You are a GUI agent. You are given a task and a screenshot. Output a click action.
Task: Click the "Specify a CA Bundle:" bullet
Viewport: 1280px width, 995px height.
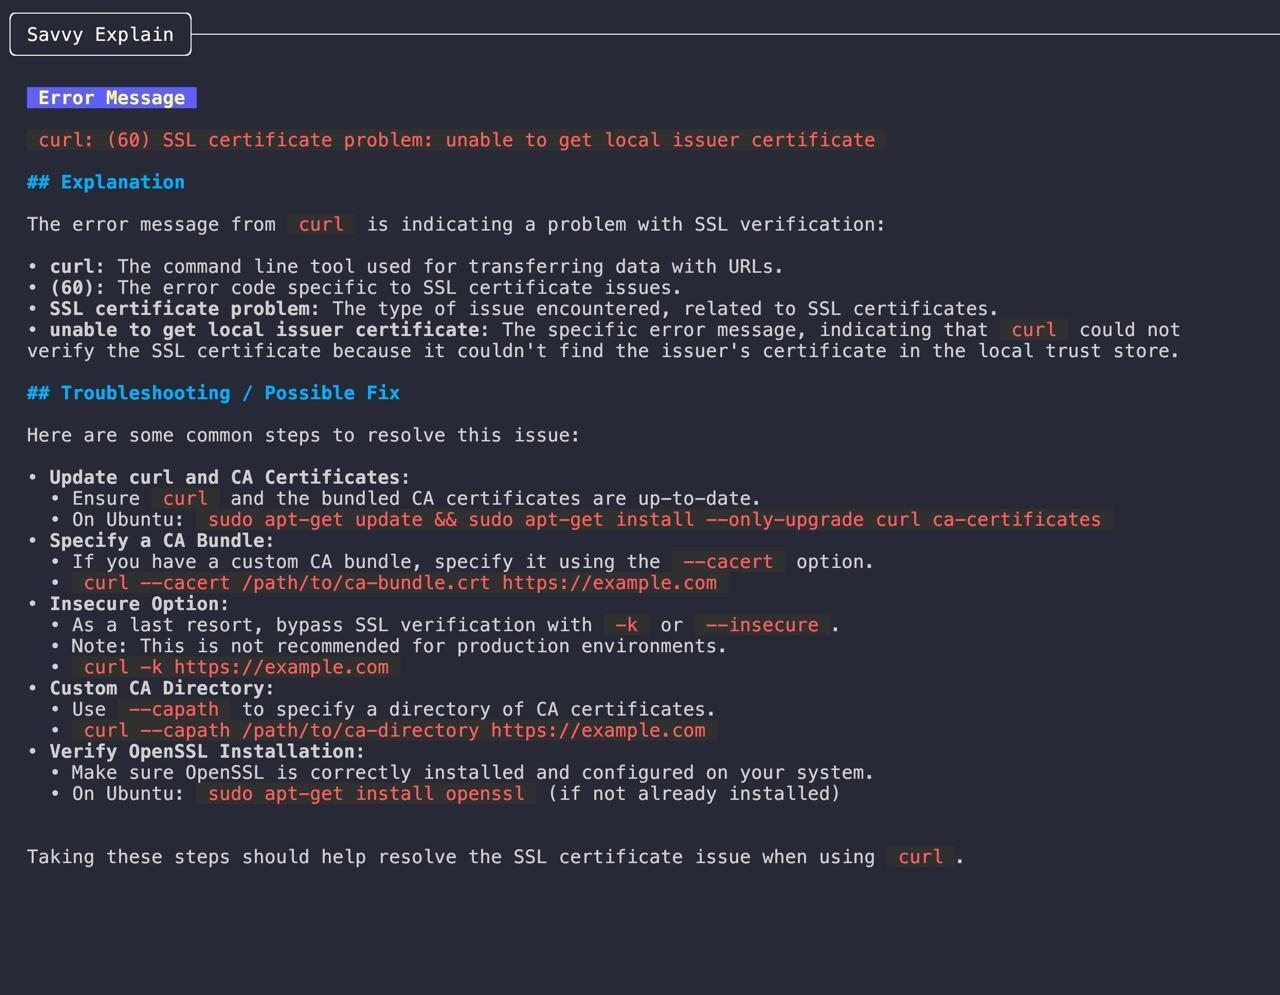tap(161, 541)
